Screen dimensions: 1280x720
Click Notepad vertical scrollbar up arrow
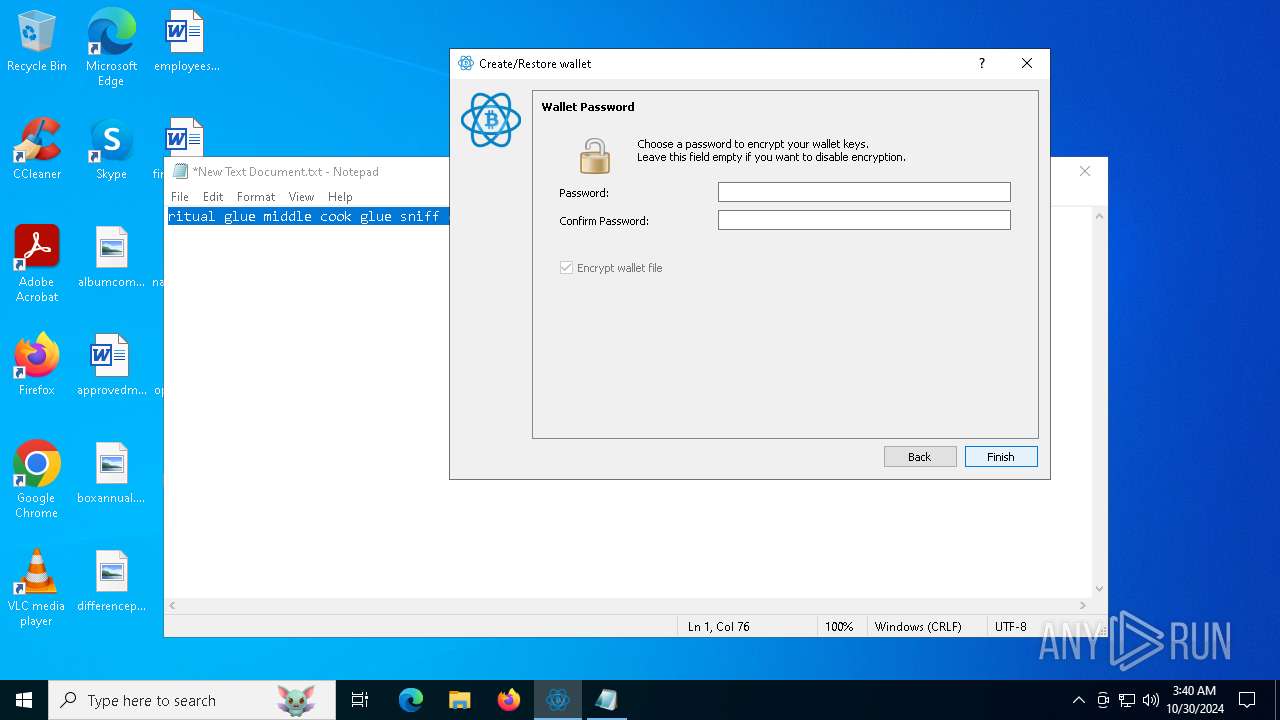click(1099, 216)
